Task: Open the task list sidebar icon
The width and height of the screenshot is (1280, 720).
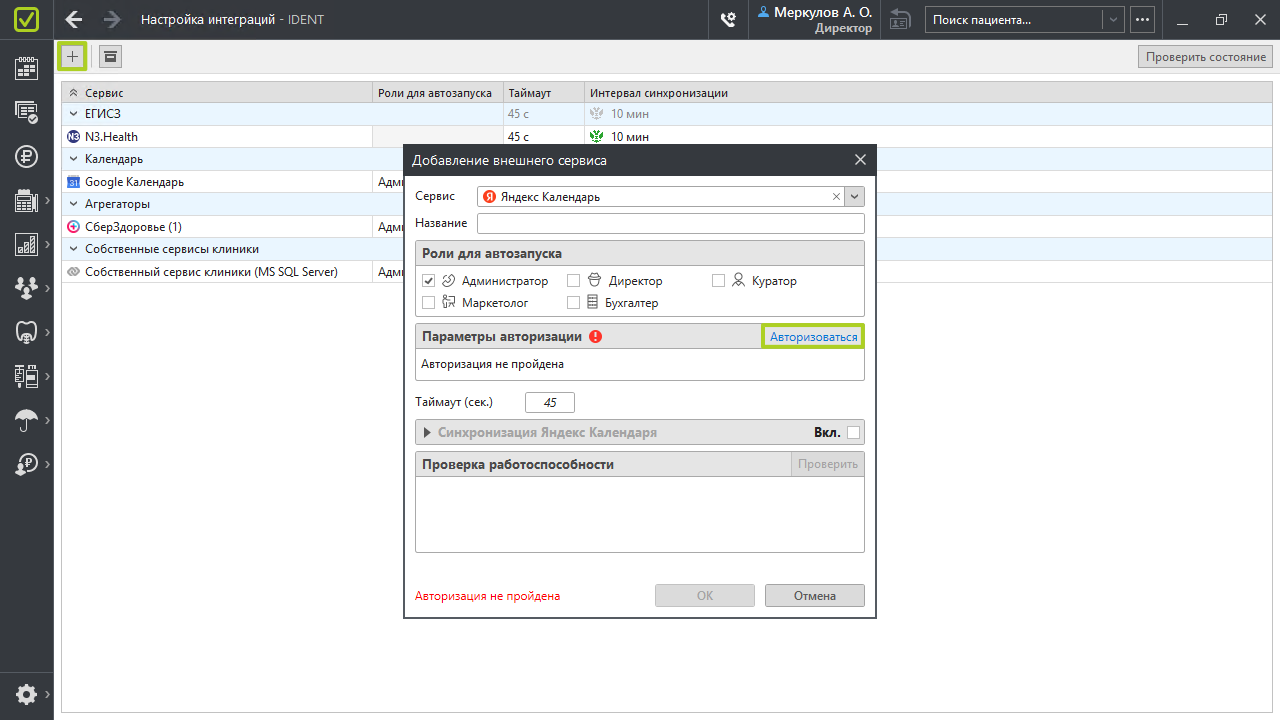Action: click(x=26, y=112)
